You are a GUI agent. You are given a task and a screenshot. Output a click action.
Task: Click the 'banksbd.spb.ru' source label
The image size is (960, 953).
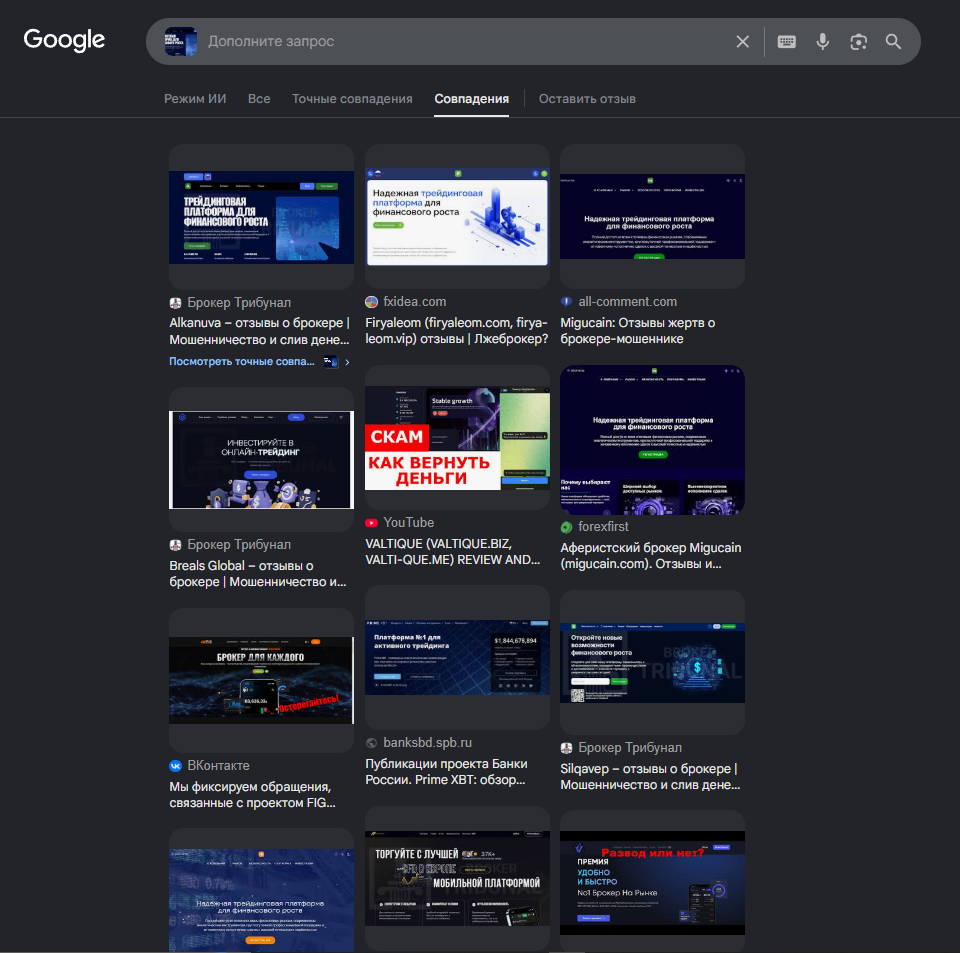[x=427, y=743]
